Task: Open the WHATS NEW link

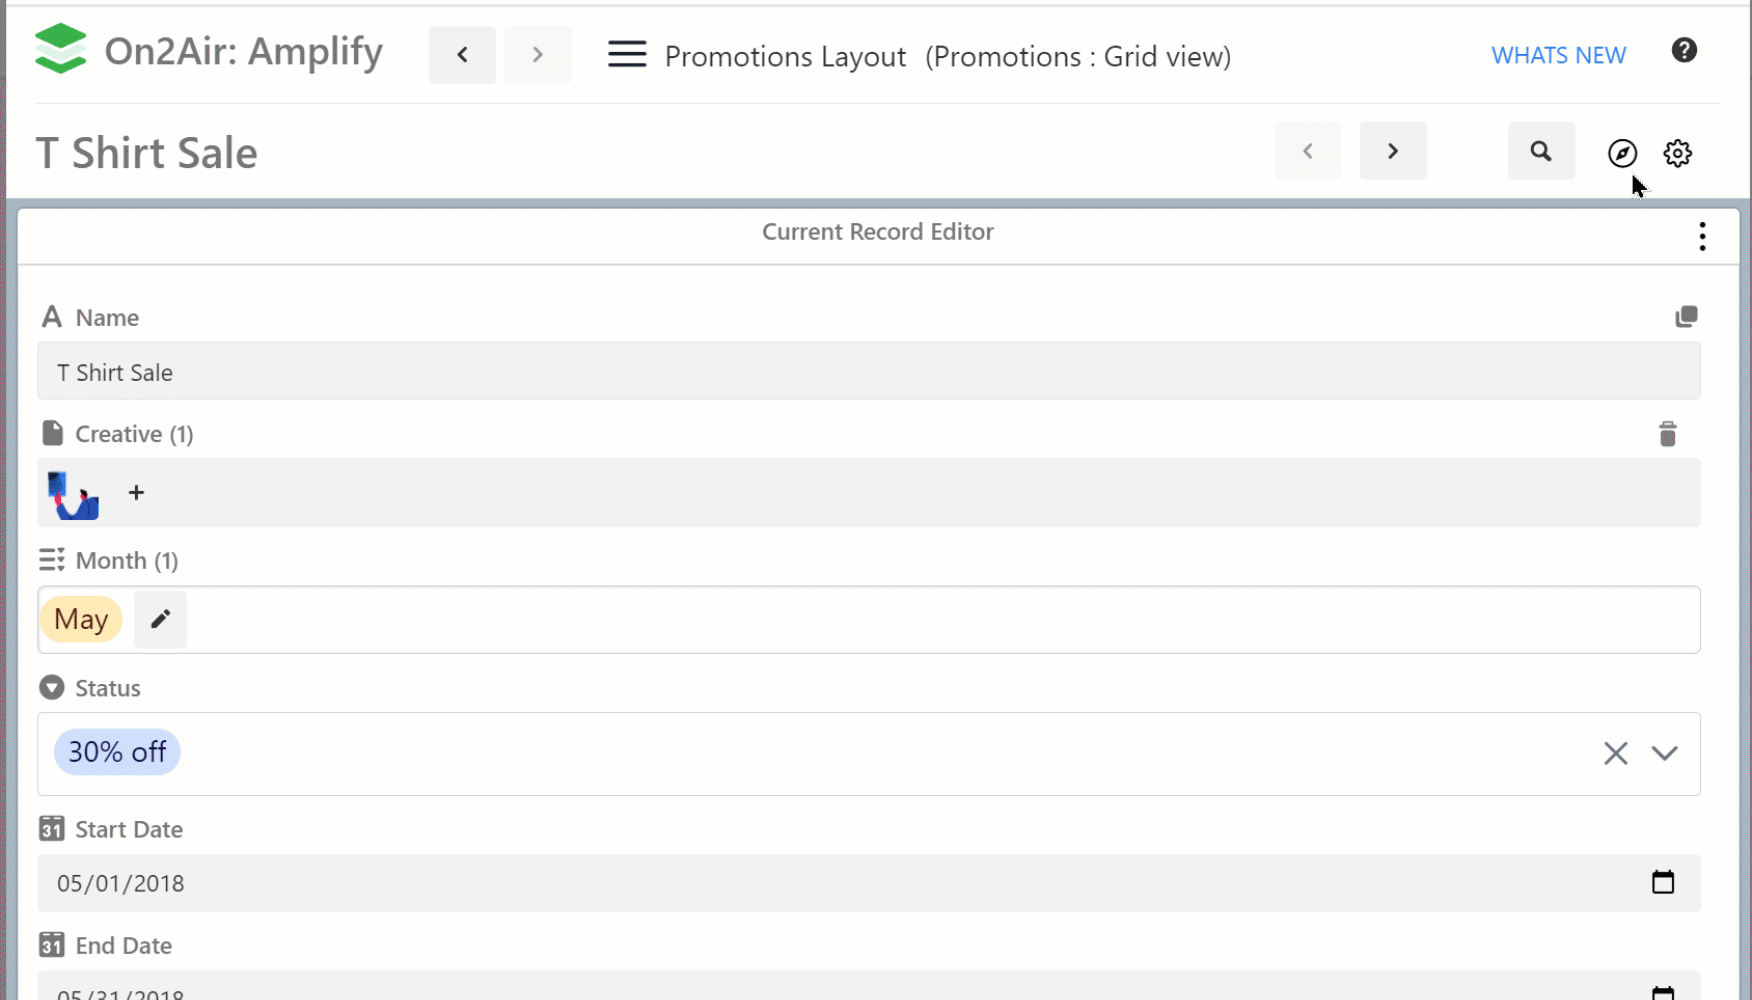Action: click(x=1558, y=56)
